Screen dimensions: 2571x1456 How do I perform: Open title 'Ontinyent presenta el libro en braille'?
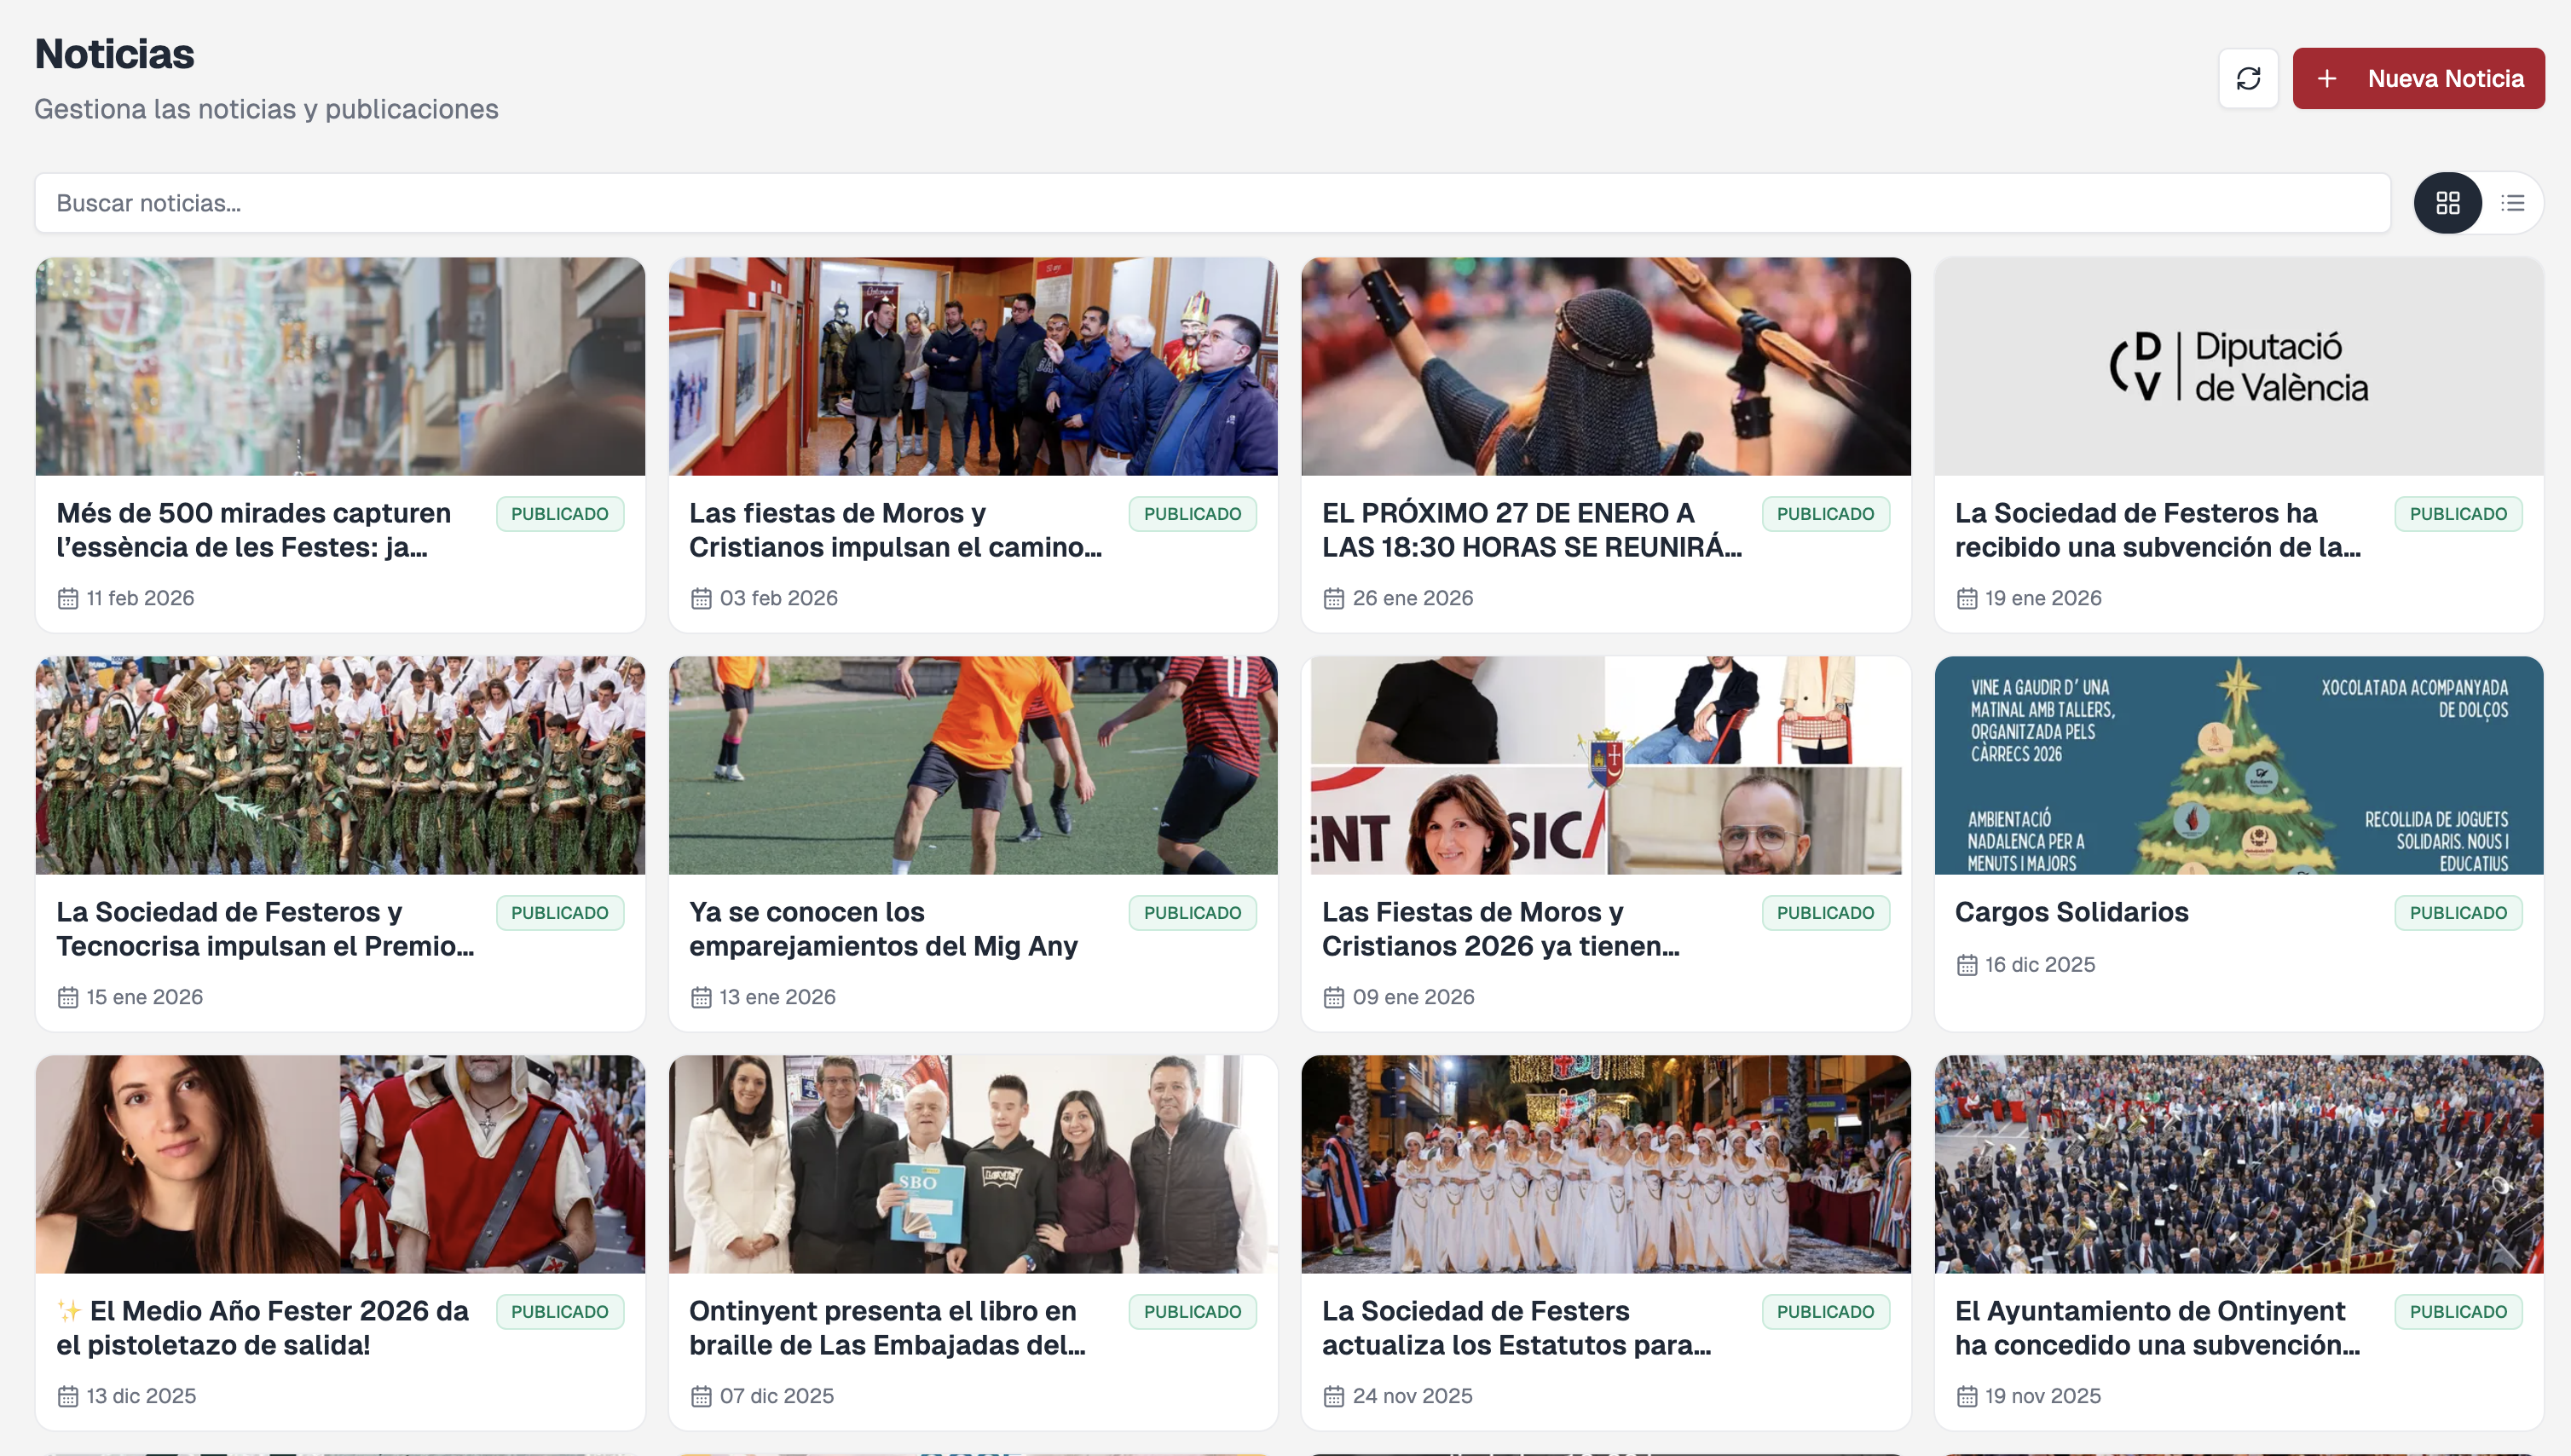pos(887,1328)
